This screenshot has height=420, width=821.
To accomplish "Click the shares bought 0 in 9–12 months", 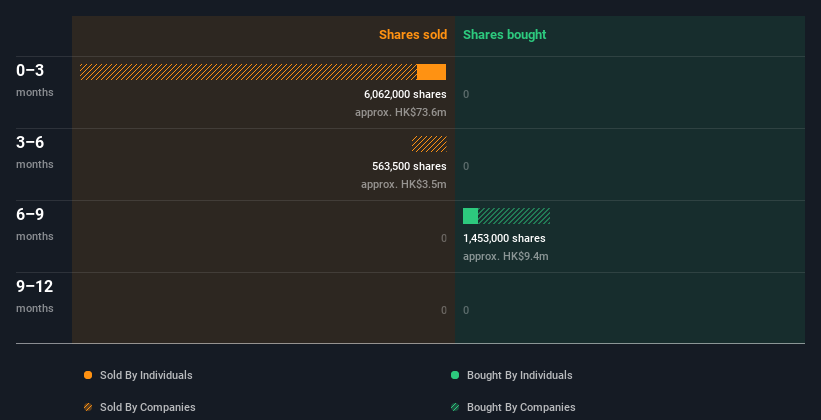I will (x=466, y=311).
